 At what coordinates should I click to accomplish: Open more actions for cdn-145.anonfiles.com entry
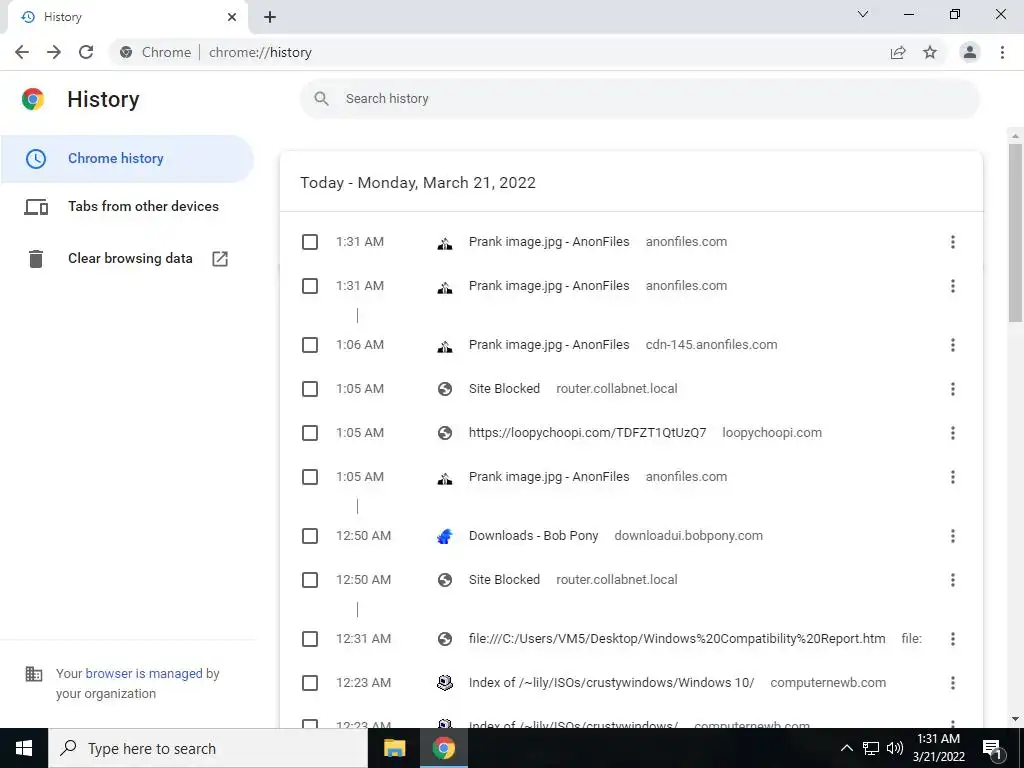point(953,345)
